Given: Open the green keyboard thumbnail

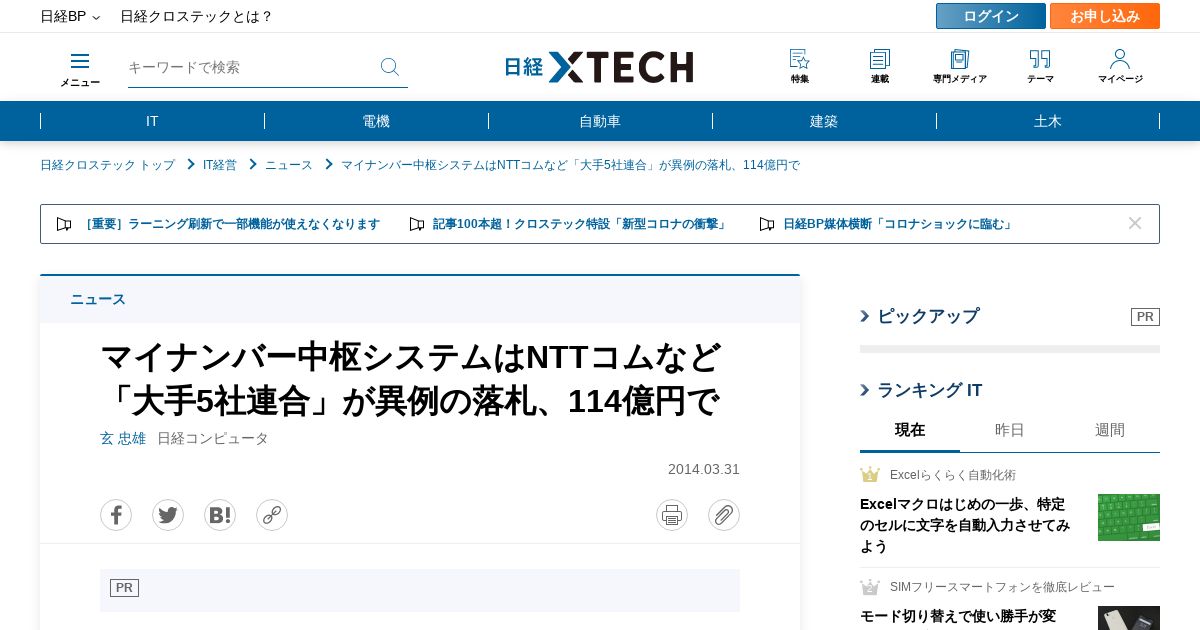Looking at the screenshot, I should click(x=1129, y=517).
